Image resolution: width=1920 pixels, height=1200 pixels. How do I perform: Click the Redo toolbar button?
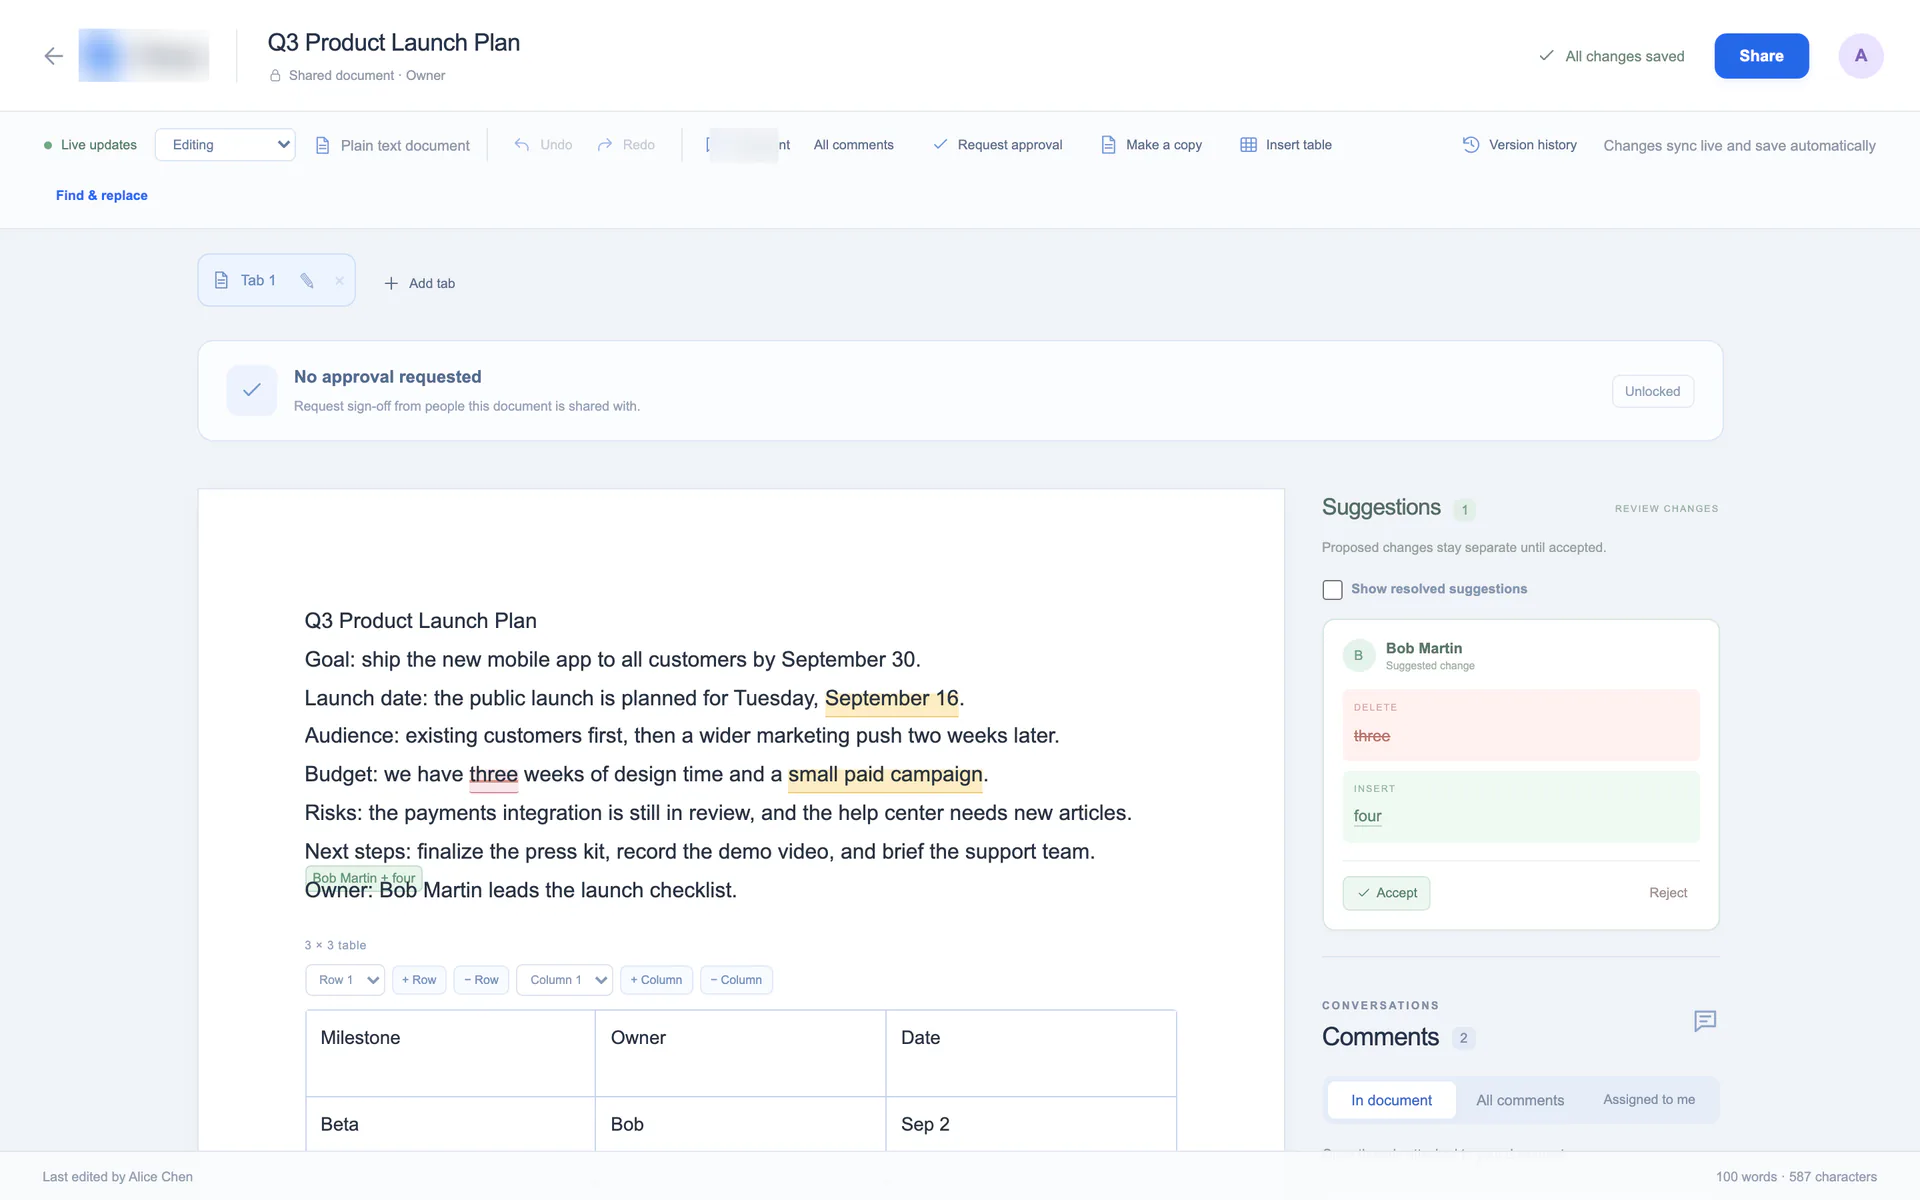coord(626,145)
